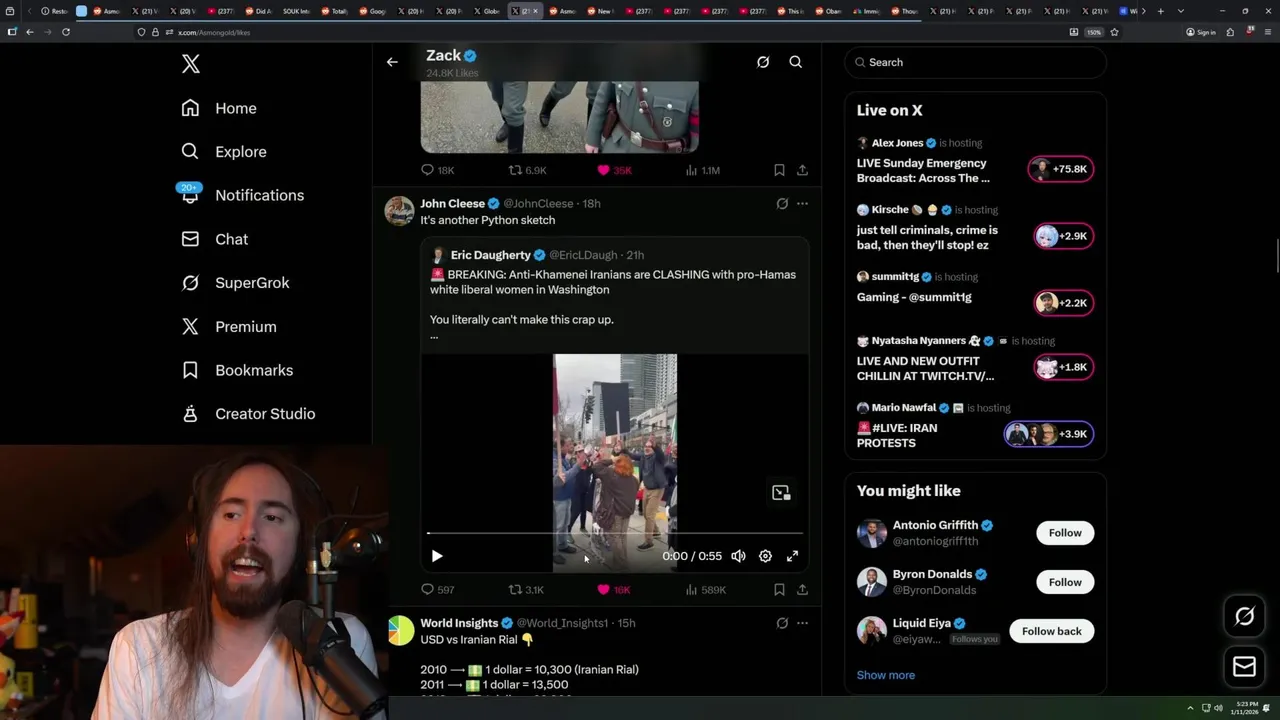Viewport: 1280px width, 720px height.
Task: Click Show more under You might like
Action: [x=886, y=675]
